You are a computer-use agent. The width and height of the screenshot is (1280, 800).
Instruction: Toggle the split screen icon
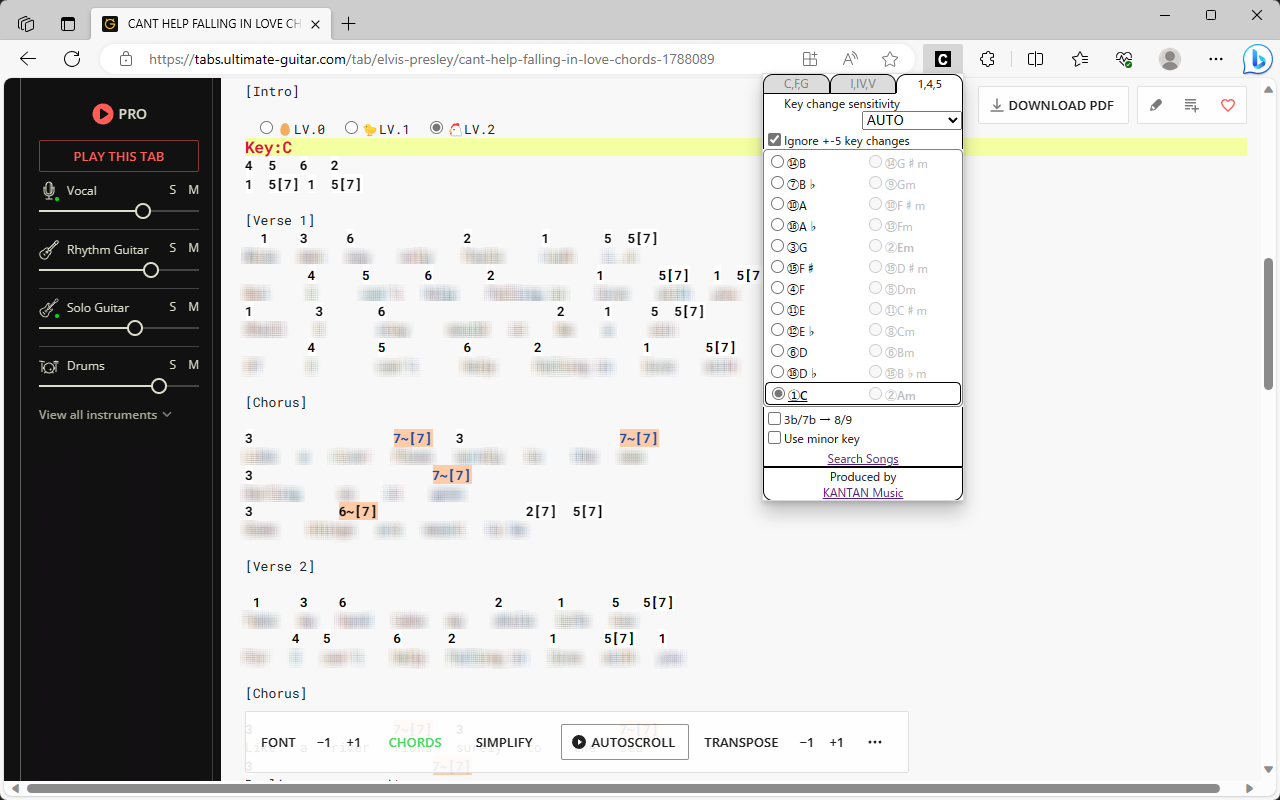[1035, 59]
